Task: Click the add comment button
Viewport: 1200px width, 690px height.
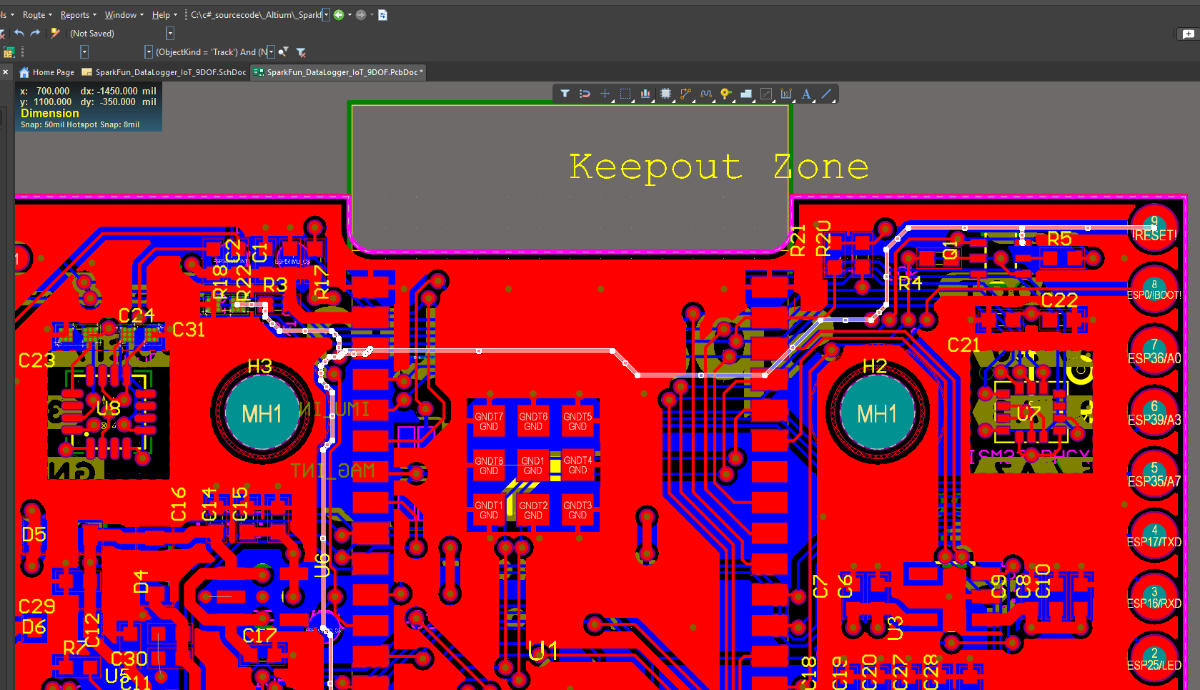Action: click(x=1188, y=33)
